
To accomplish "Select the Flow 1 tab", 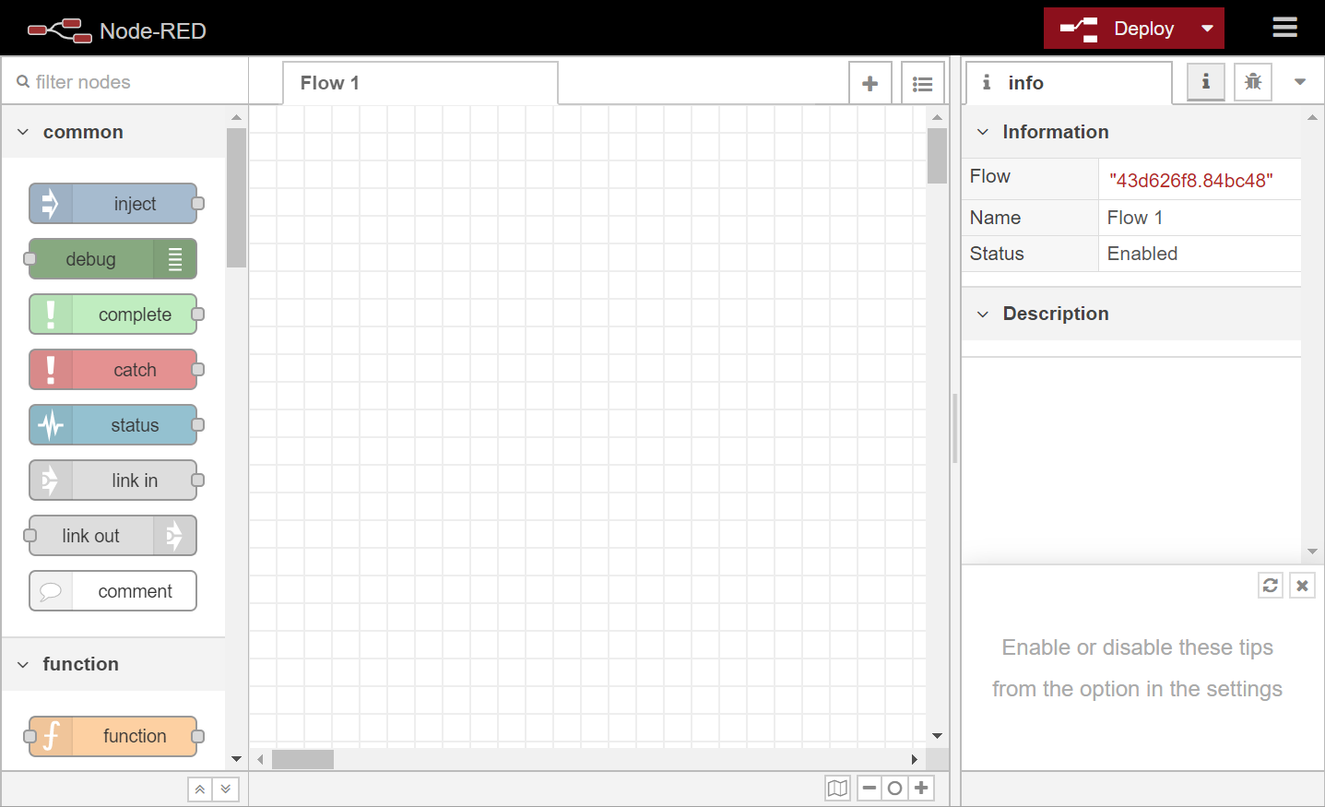I will (x=329, y=82).
